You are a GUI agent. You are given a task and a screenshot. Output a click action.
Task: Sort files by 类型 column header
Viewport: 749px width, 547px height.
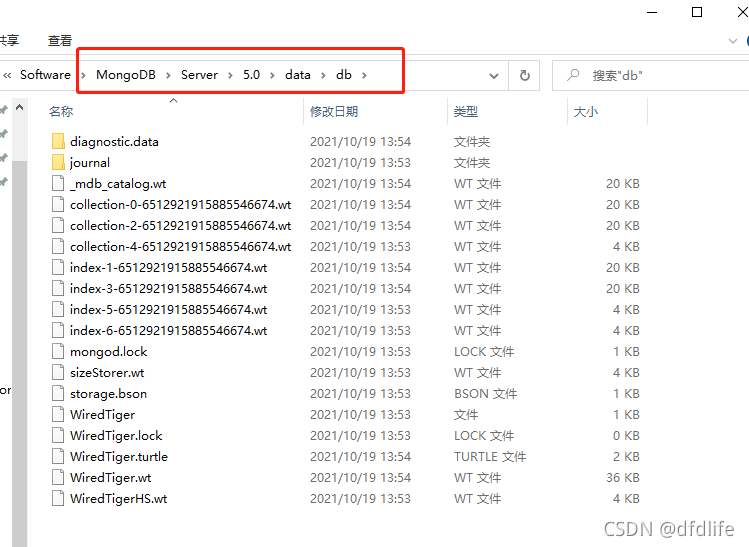[x=466, y=112]
